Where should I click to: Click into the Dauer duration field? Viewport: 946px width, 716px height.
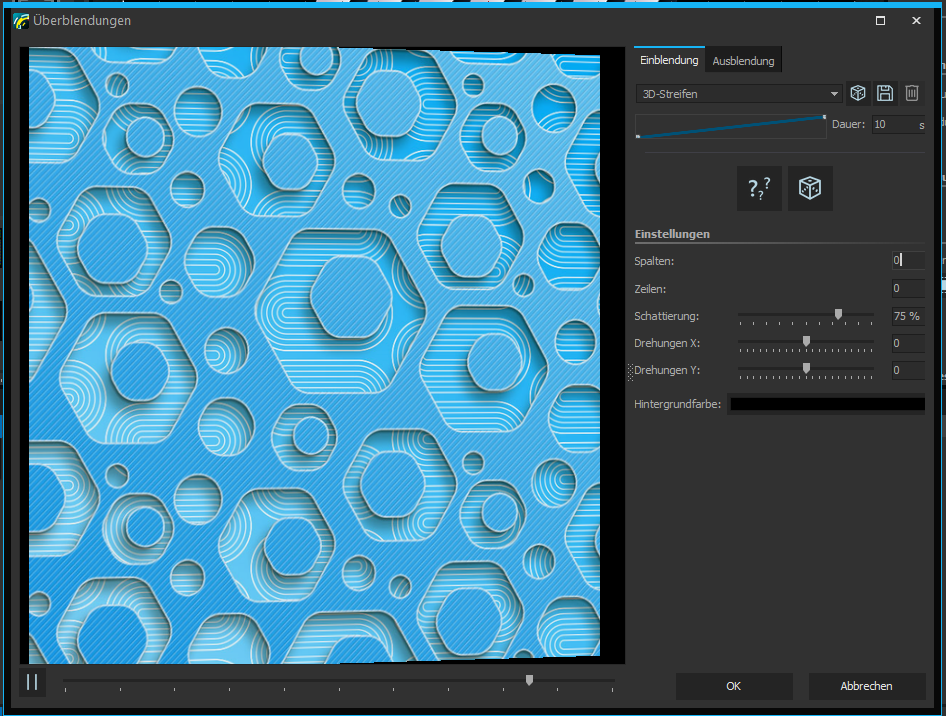click(x=895, y=125)
